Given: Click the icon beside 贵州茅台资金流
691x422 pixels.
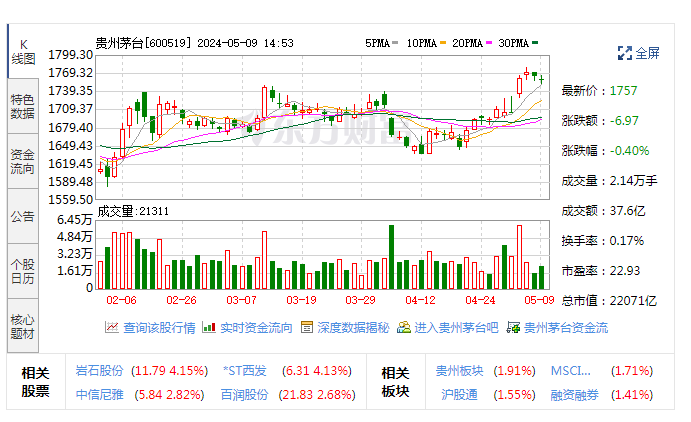Looking at the screenshot, I should 514,327.
